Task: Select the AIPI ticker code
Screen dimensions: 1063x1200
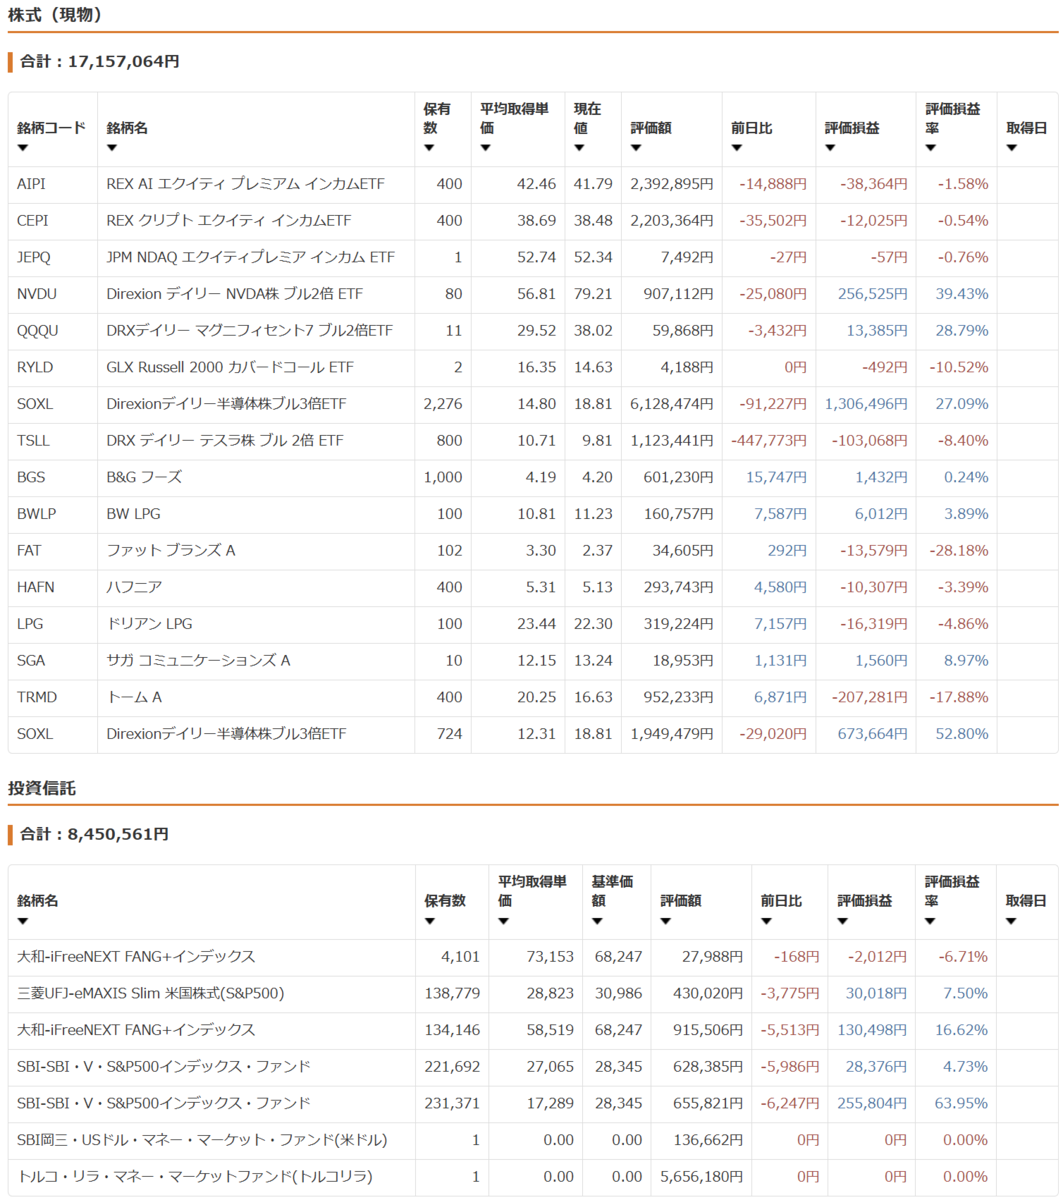Action: pos(31,184)
